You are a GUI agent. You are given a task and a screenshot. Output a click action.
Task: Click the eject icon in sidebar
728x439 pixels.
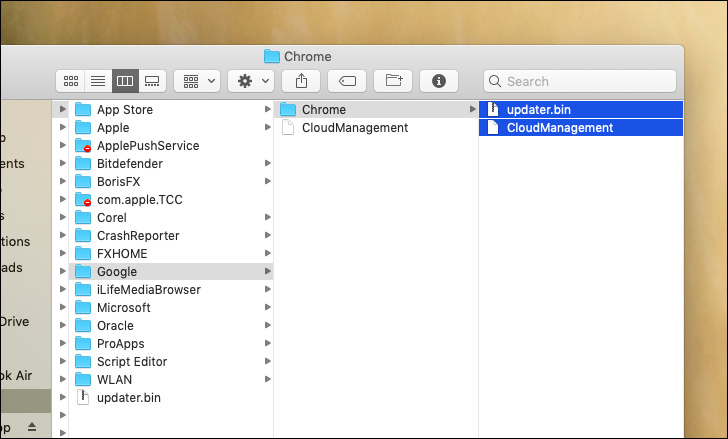pos(32,427)
